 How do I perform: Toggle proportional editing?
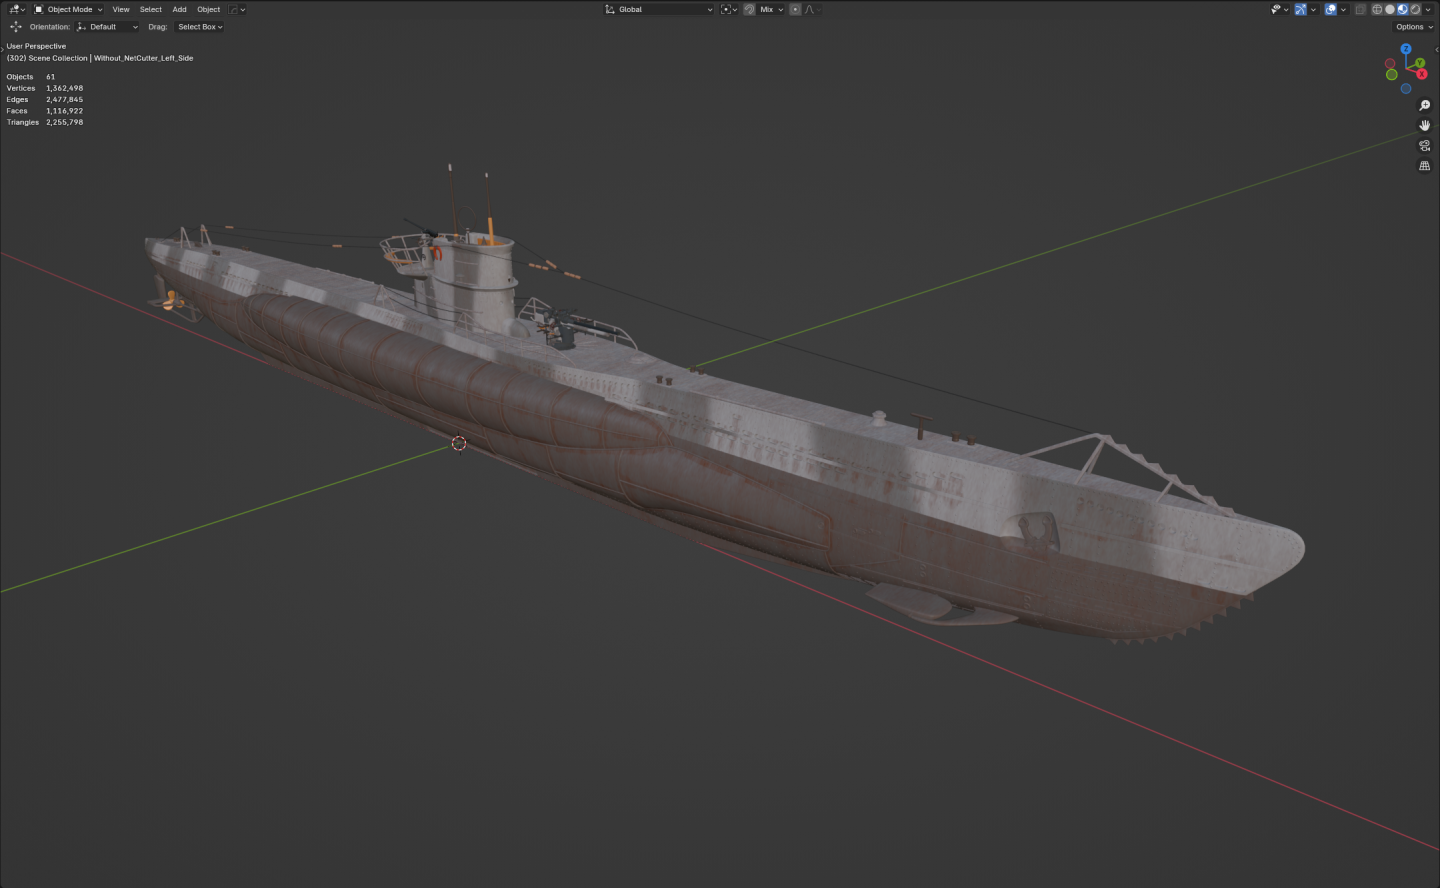click(x=795, y=9)
